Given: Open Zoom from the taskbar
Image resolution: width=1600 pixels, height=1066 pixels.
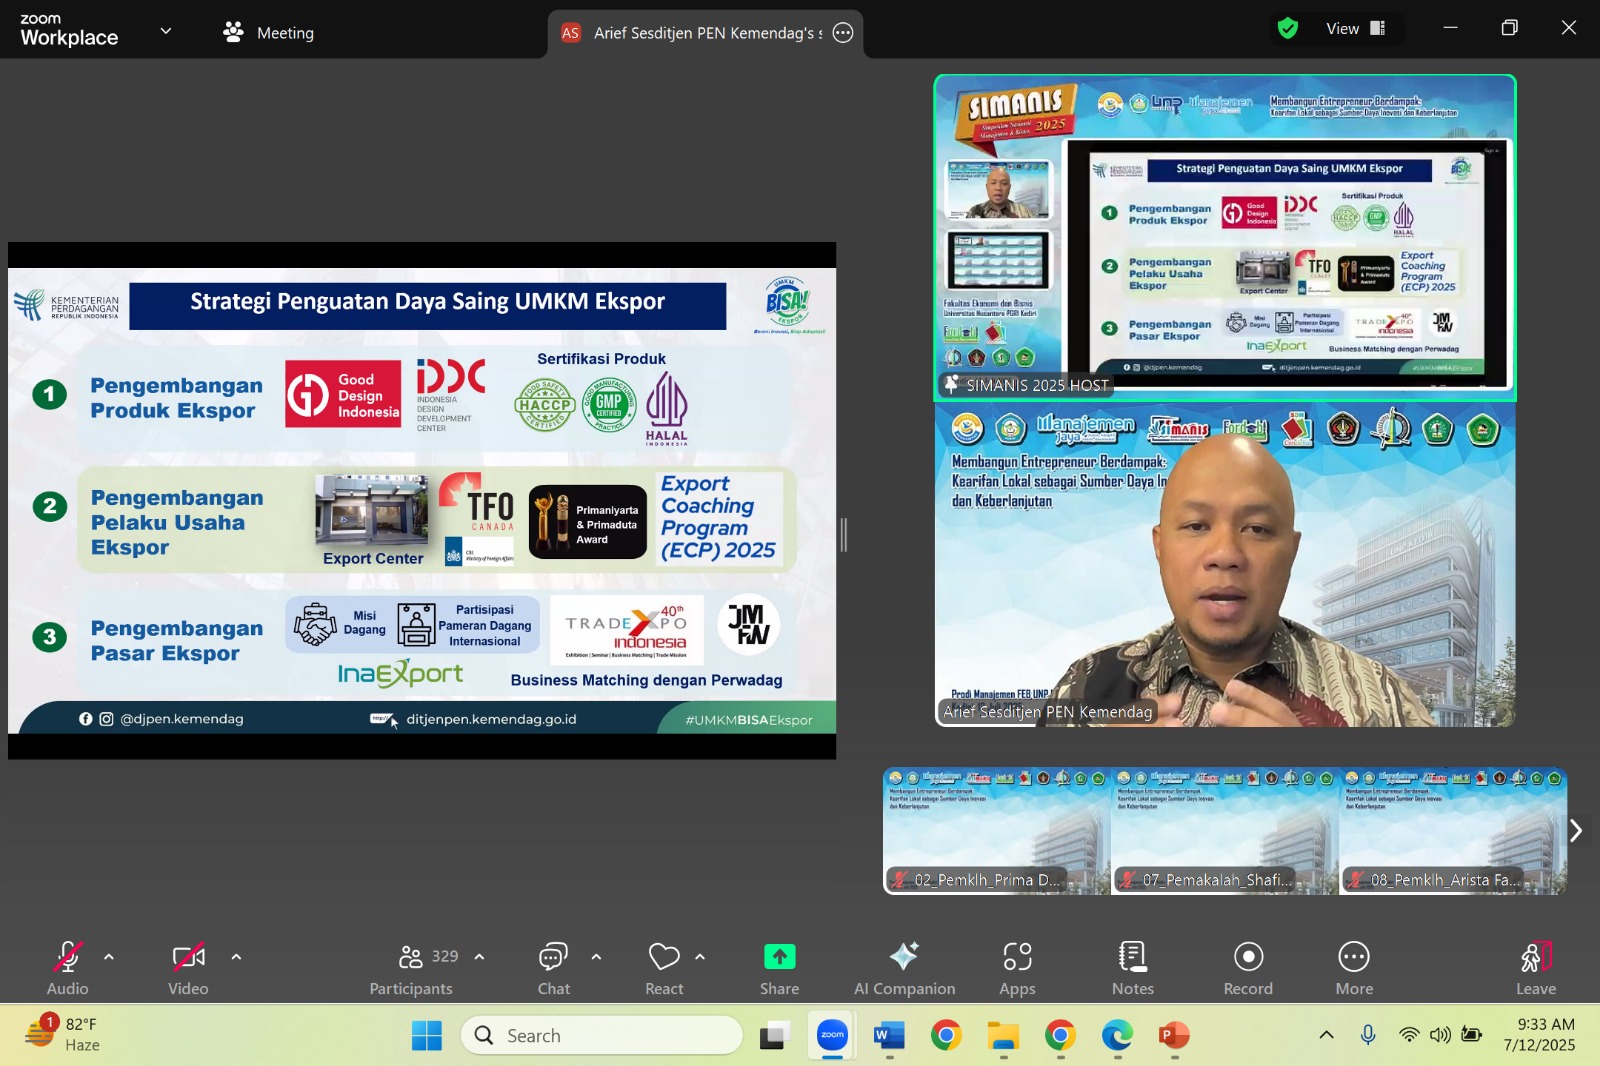Looking at the screenshot, I should [x=832, y=1036].
